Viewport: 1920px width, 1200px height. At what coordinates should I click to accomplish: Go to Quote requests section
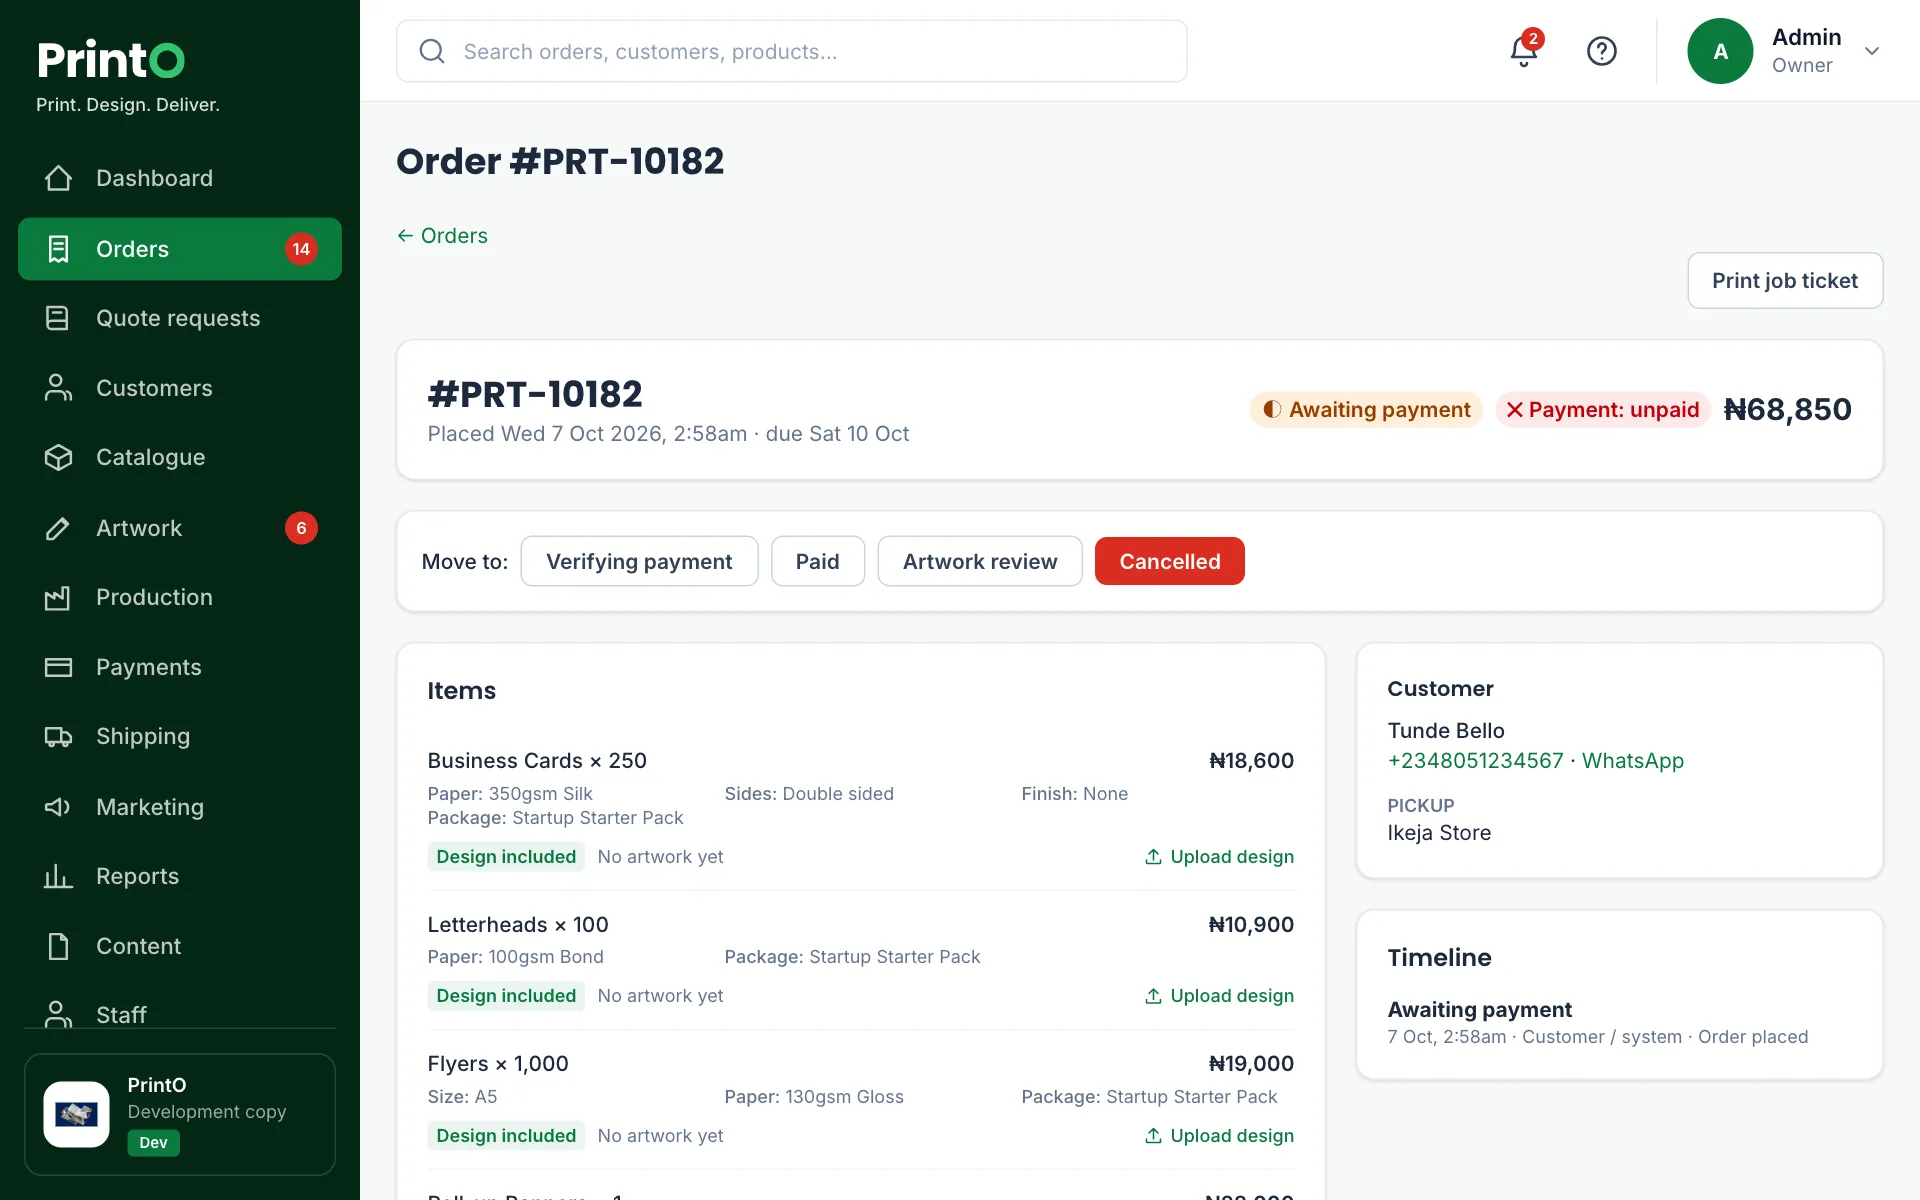180,318
